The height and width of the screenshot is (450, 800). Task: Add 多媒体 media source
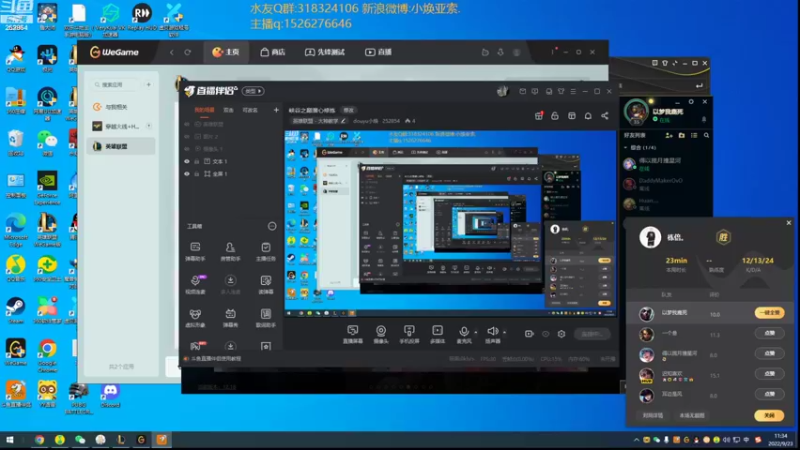[x=437, y=335]
